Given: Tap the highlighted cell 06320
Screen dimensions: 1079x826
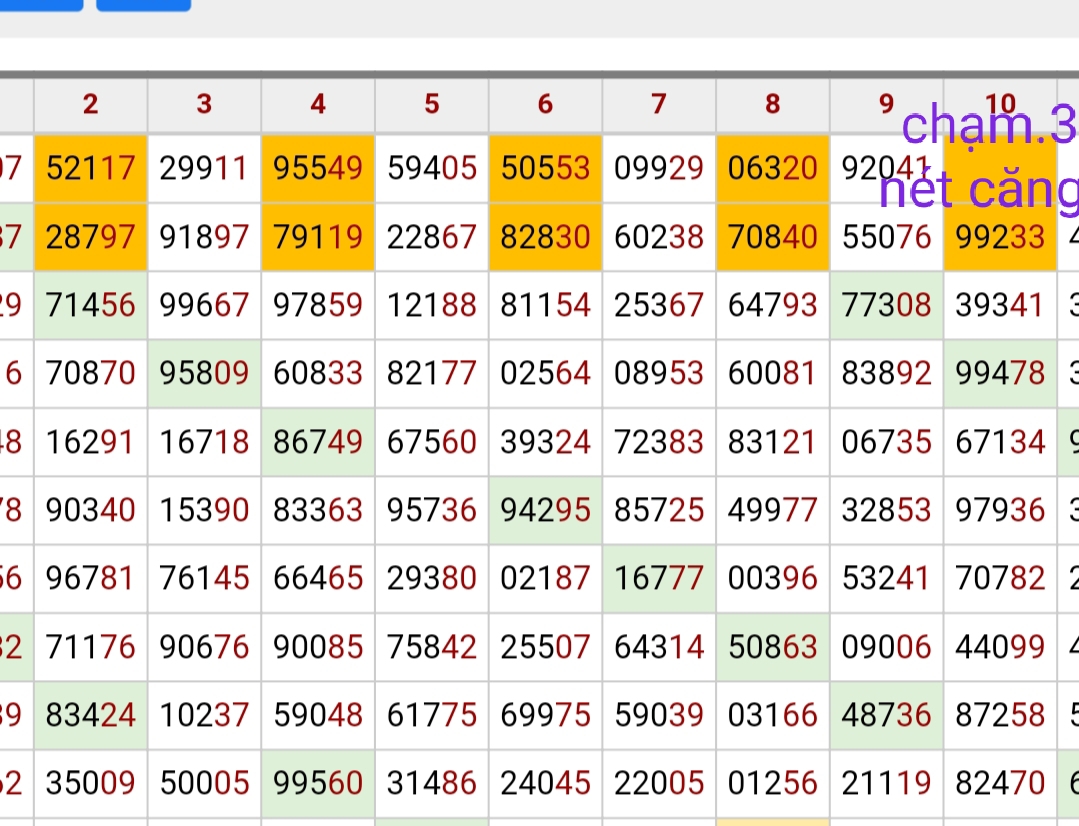Looking at the screenshot, I should point(773,168).
